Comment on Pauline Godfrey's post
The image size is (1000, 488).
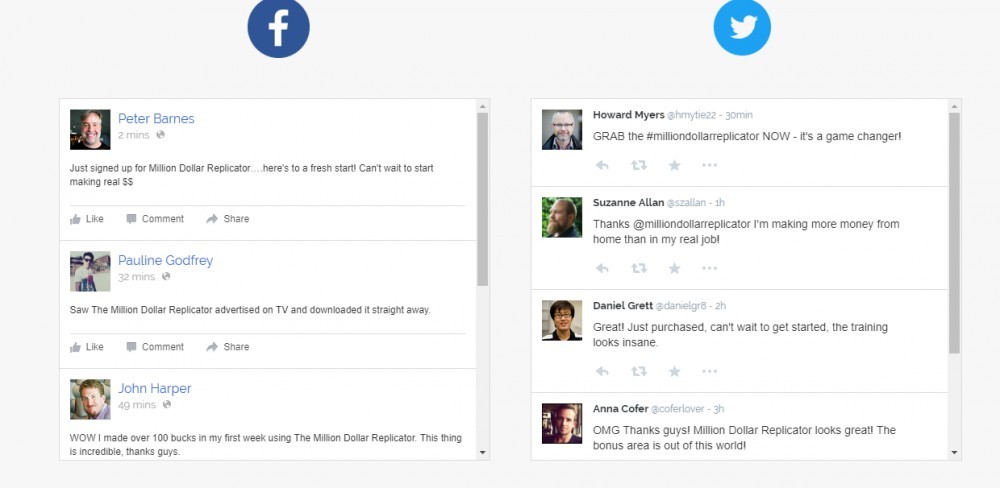155,347
